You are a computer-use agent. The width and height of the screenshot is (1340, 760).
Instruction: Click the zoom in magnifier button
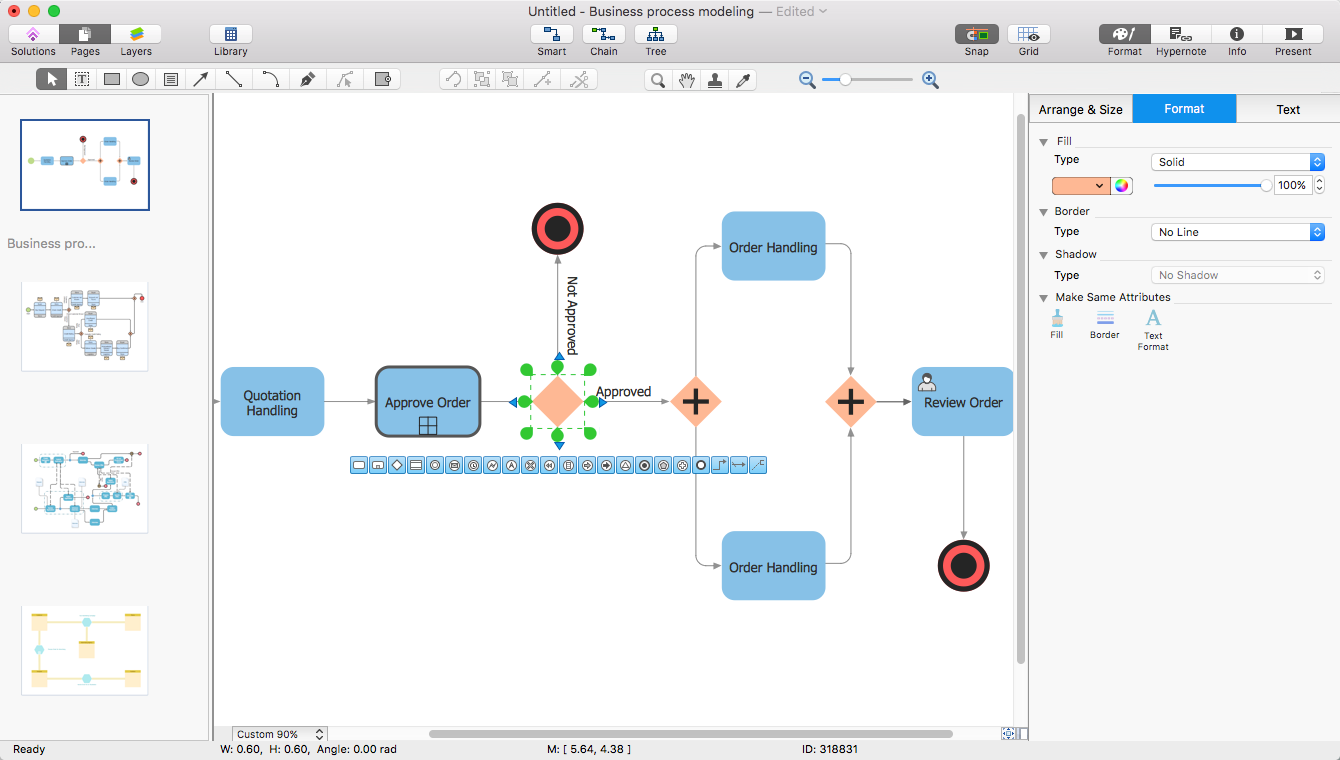pos(930,80)
